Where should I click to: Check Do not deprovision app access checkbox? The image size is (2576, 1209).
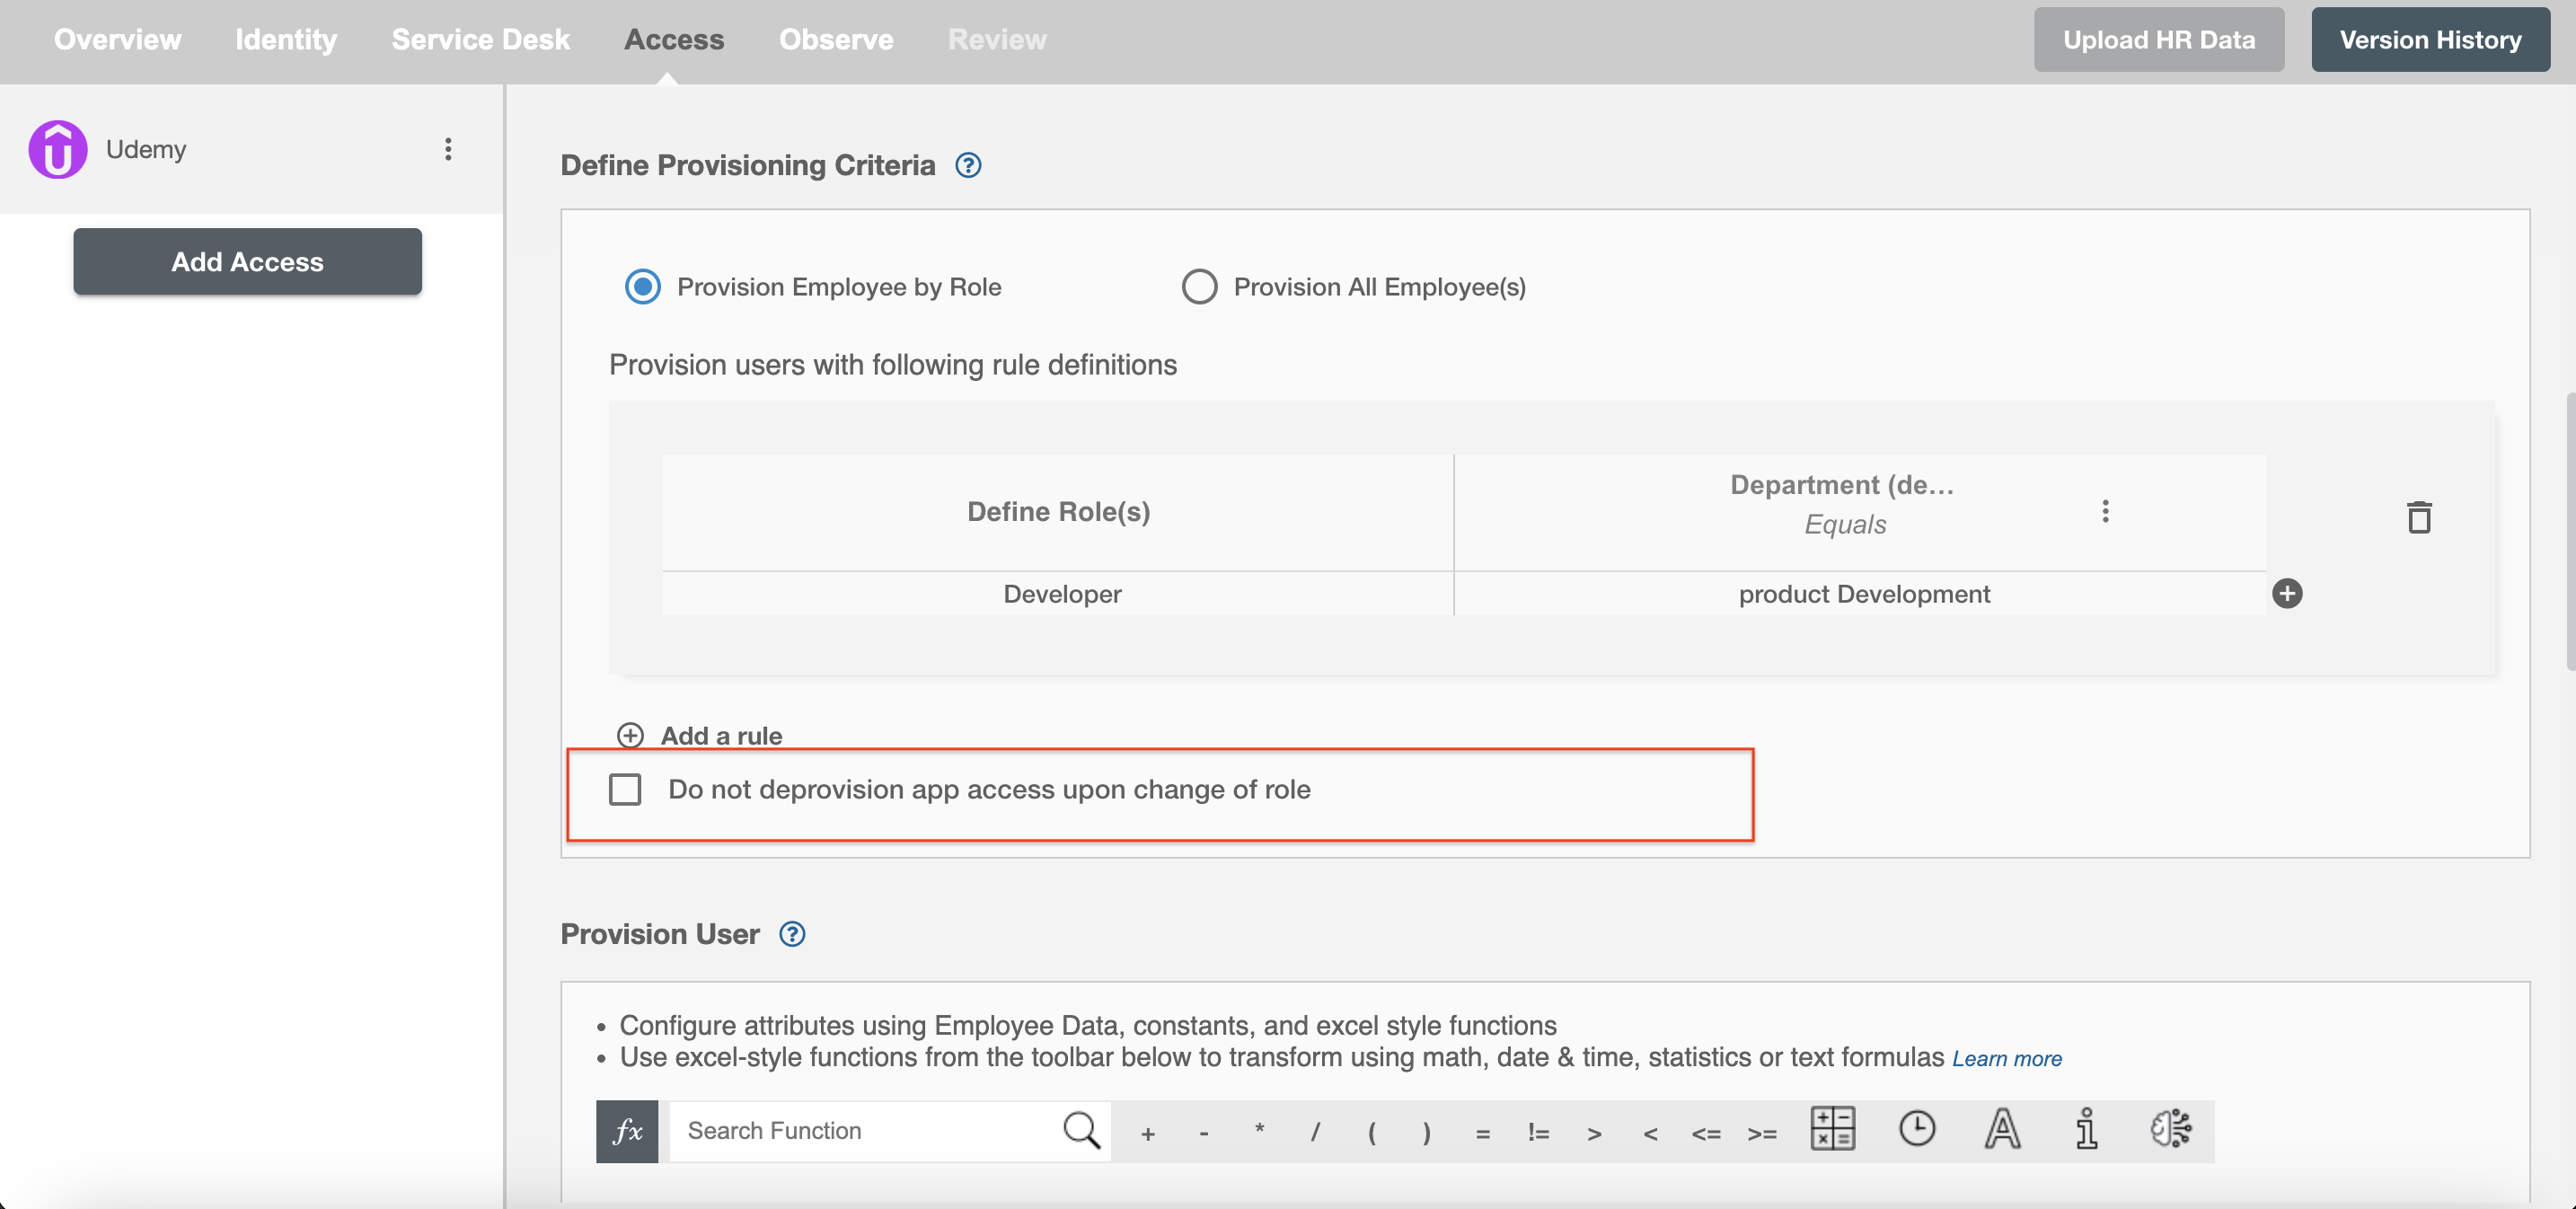pos(625,790)
